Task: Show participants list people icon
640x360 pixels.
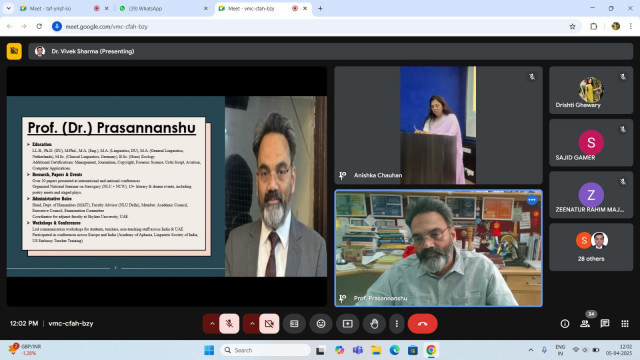Action: click(585, 324)
